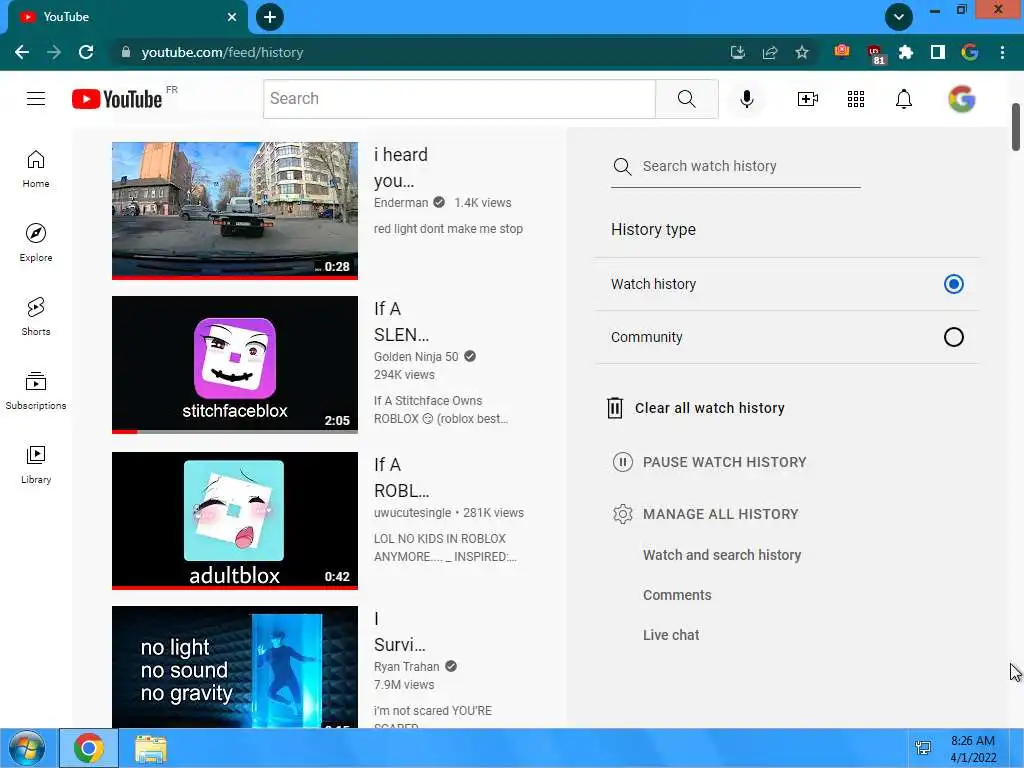
Task: Open Subscriptions in sidebar
Action: (x=36, y=391)
